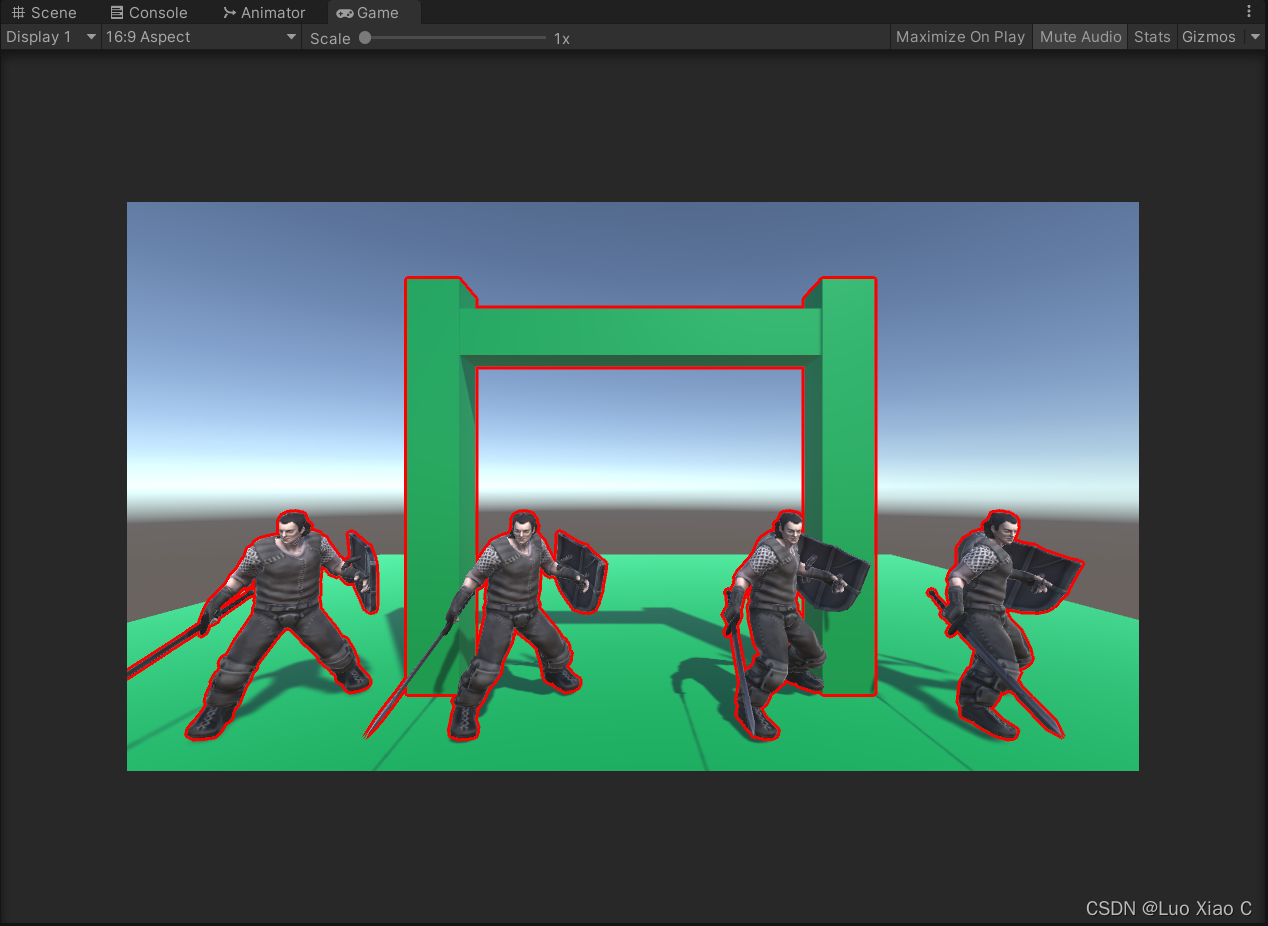Viewport: 1268px width, 926px height.
Task: Click the Animator tab state icon
Action: pos(230,13)
